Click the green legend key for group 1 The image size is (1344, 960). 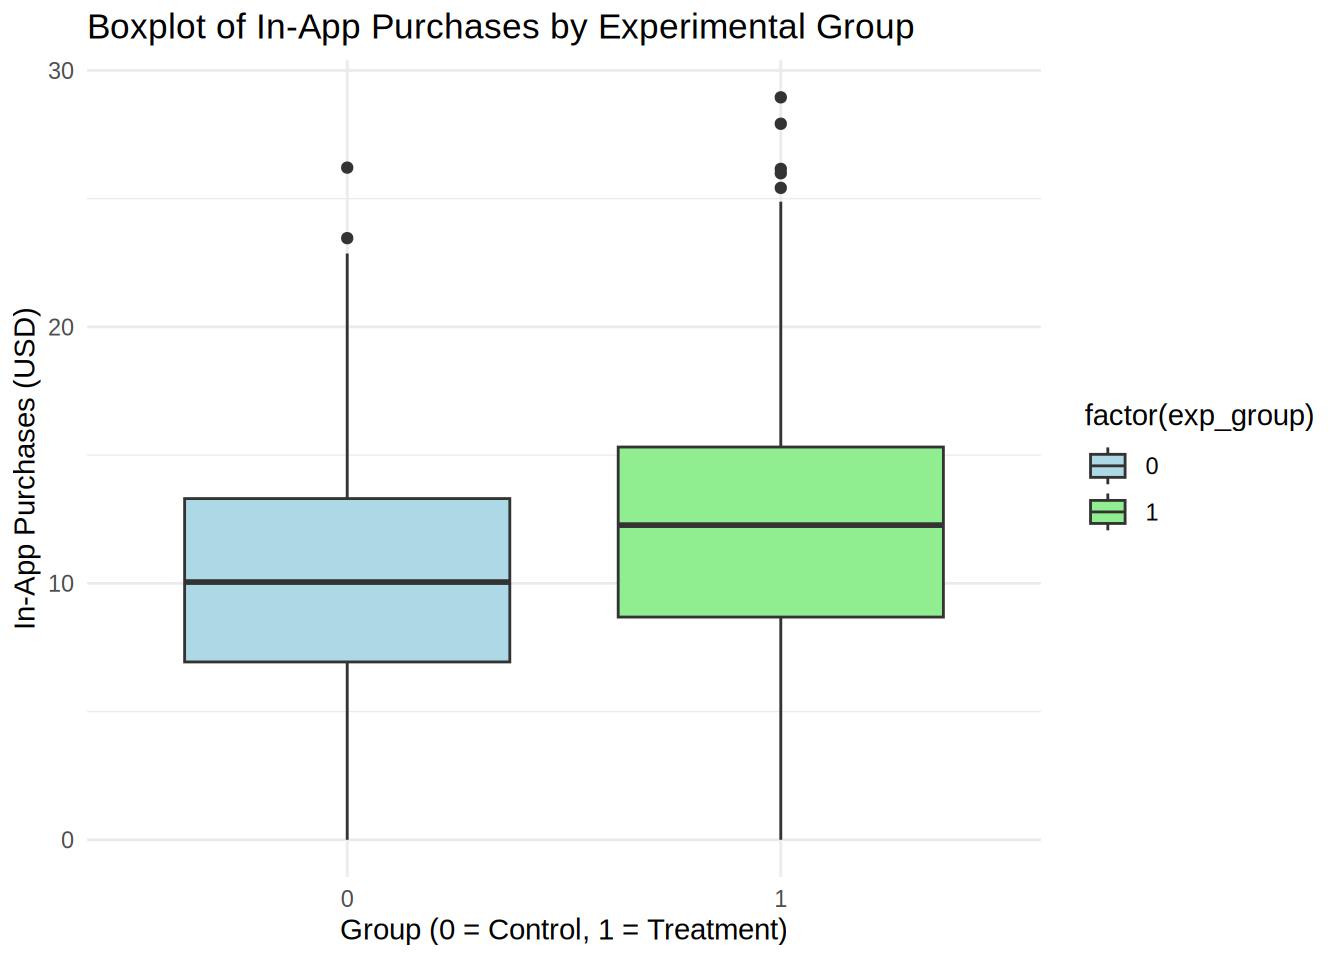click(x=1107, y=512)
